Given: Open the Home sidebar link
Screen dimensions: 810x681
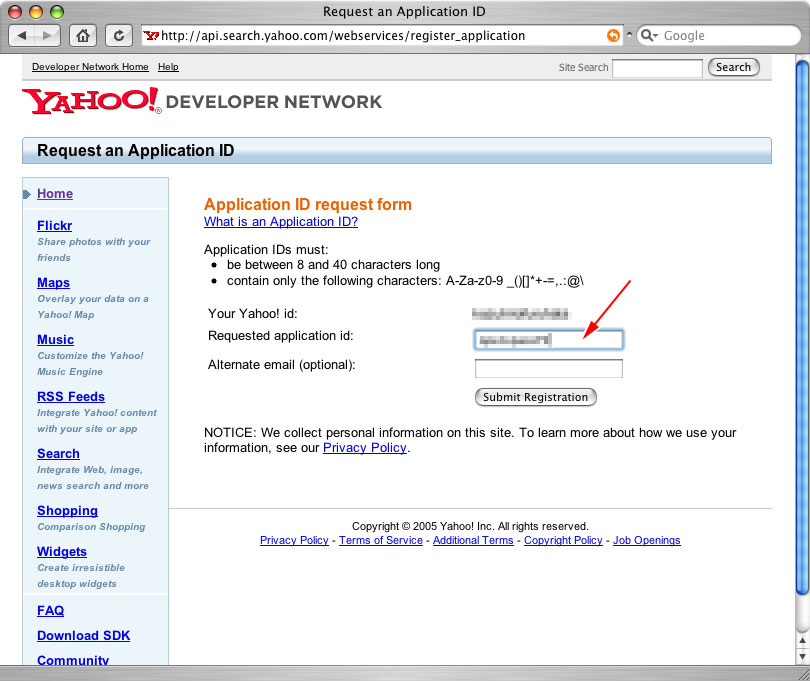Looking at the screenshot, I should click(x=55, y=194).
